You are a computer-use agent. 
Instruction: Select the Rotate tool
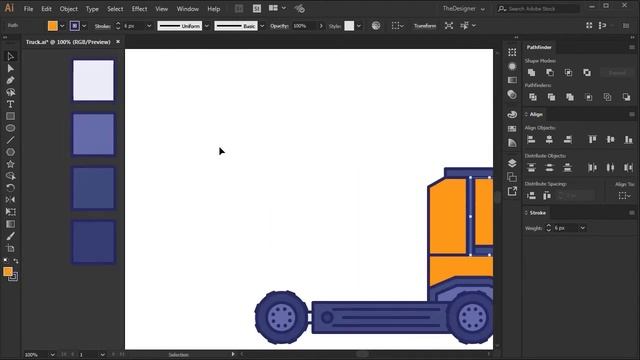pyautogui.click(x=11, y=188)
